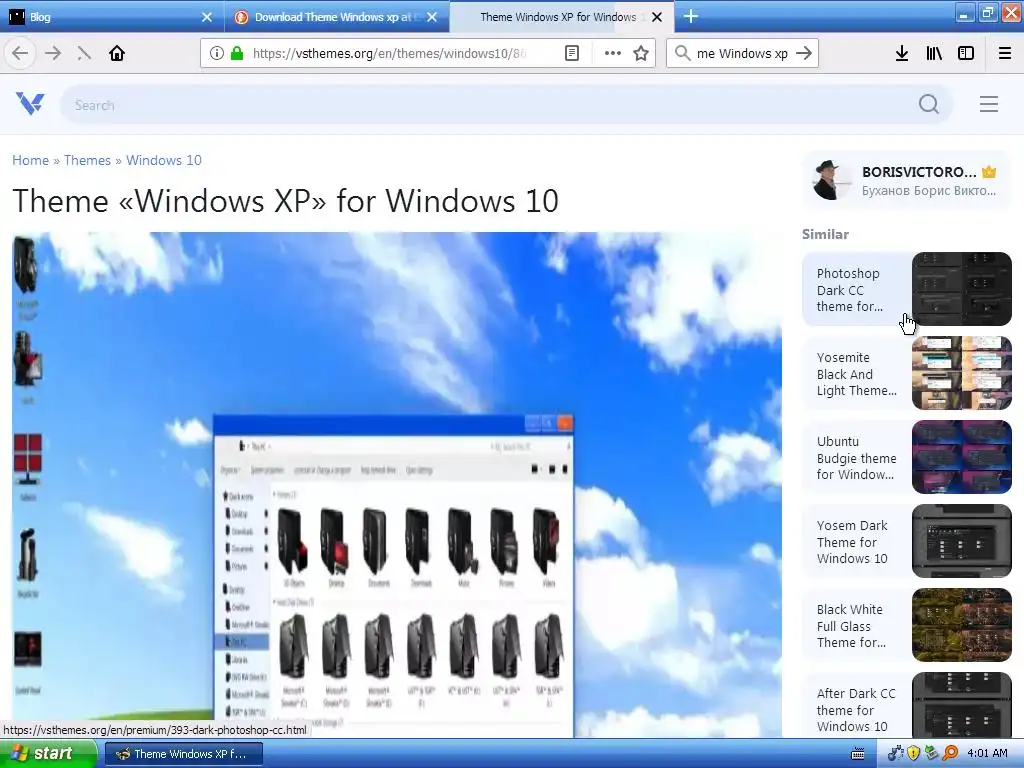This screenshot has height=768, width=1024.
Task: Click Photoshop Dark CC theme thumbnail
Action: 961,289
